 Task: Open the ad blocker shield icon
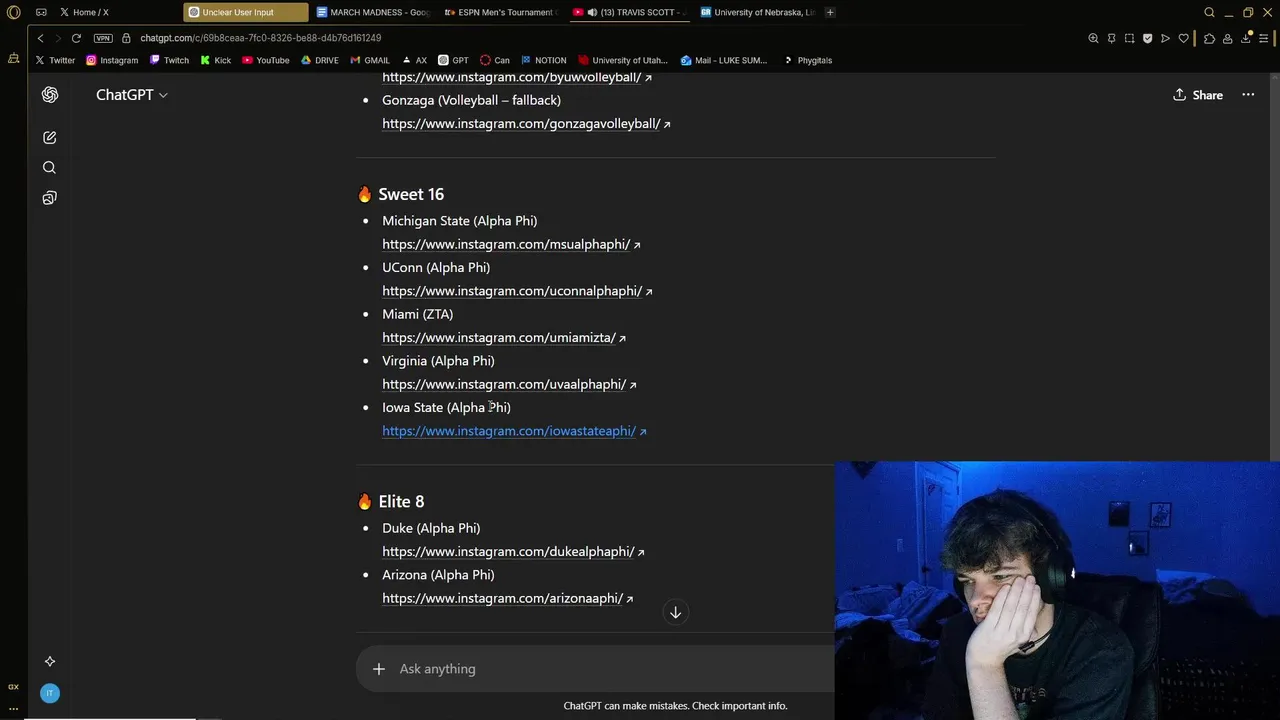pos(1147,38)
